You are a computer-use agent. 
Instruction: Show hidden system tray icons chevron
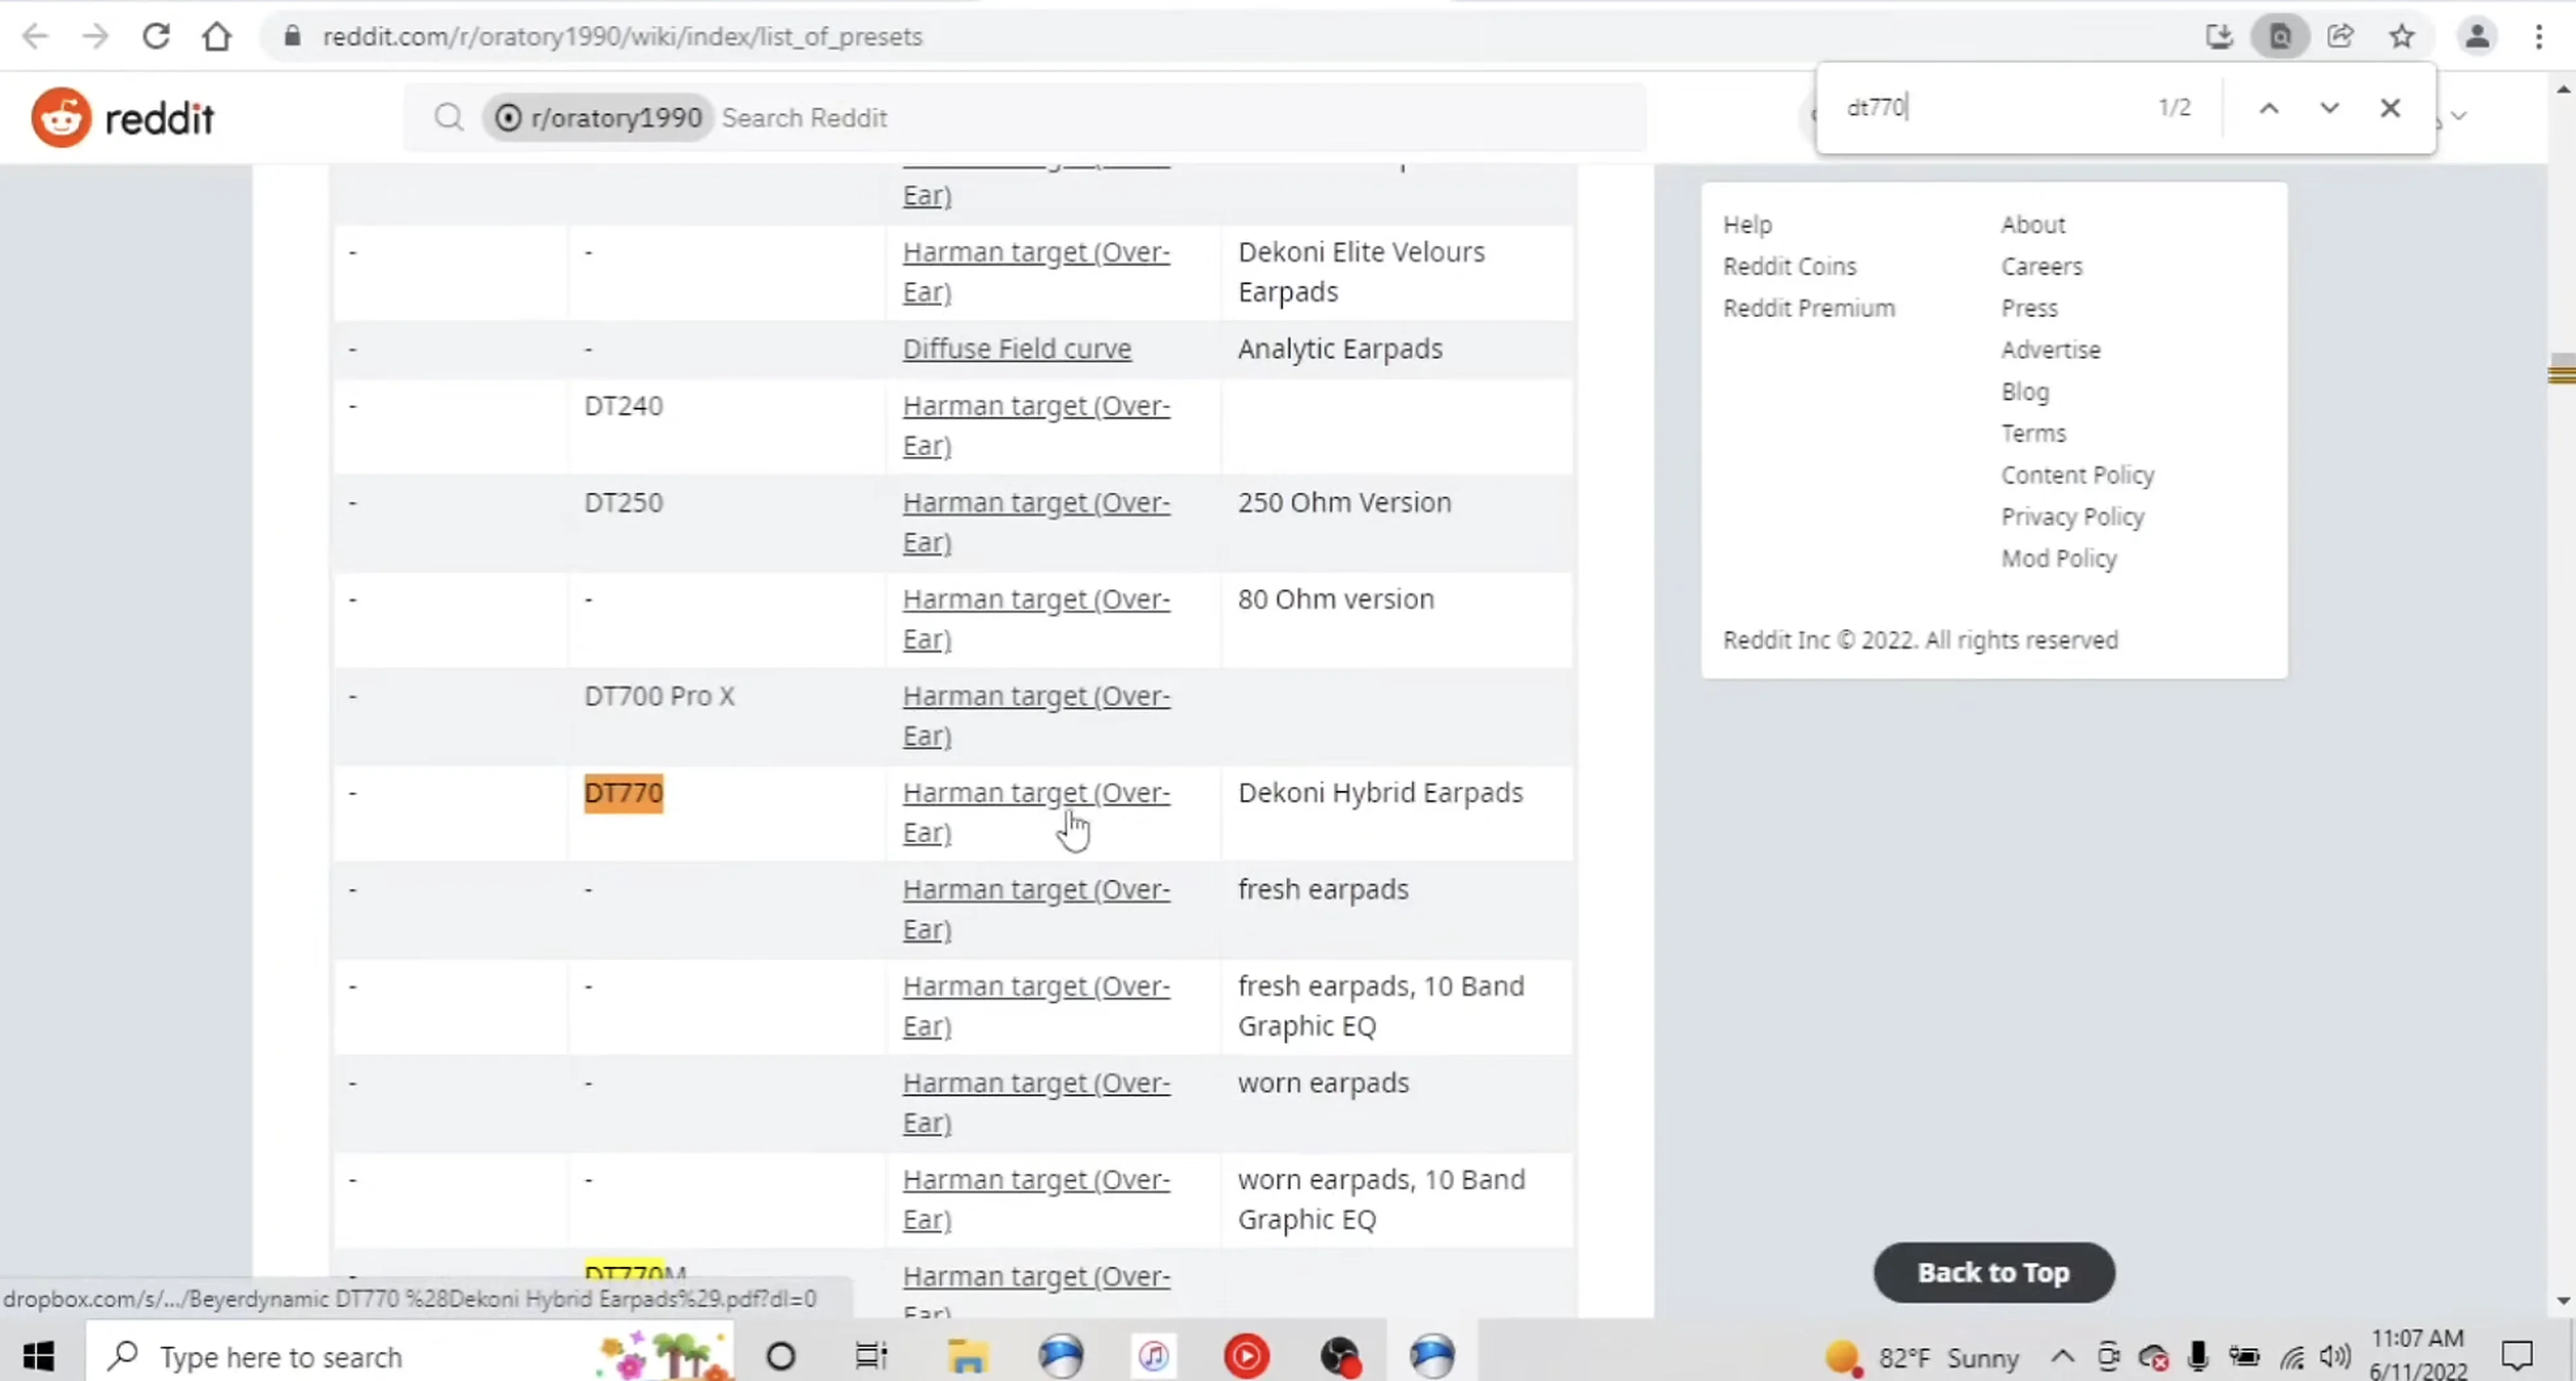tap(2062, 1356)
